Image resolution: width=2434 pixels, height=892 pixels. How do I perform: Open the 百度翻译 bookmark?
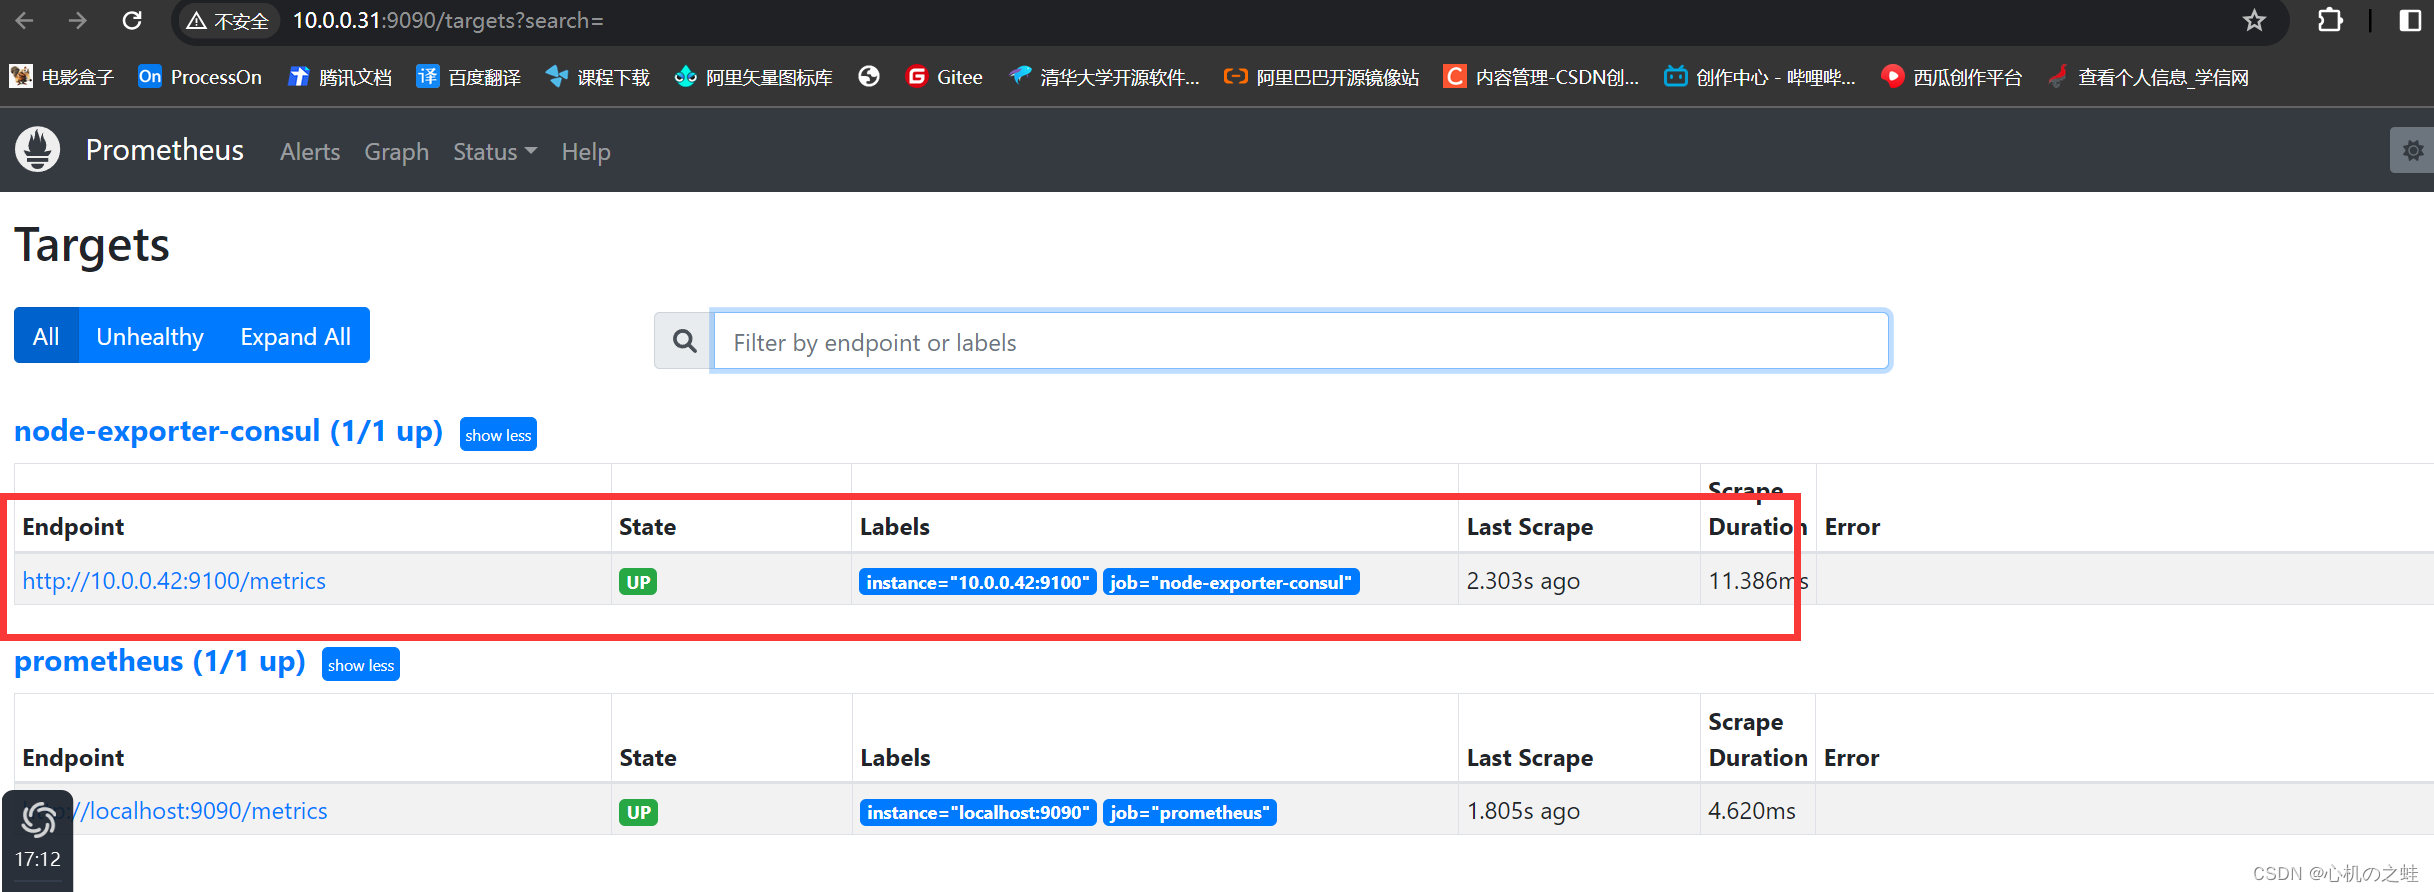coord(469,77)
